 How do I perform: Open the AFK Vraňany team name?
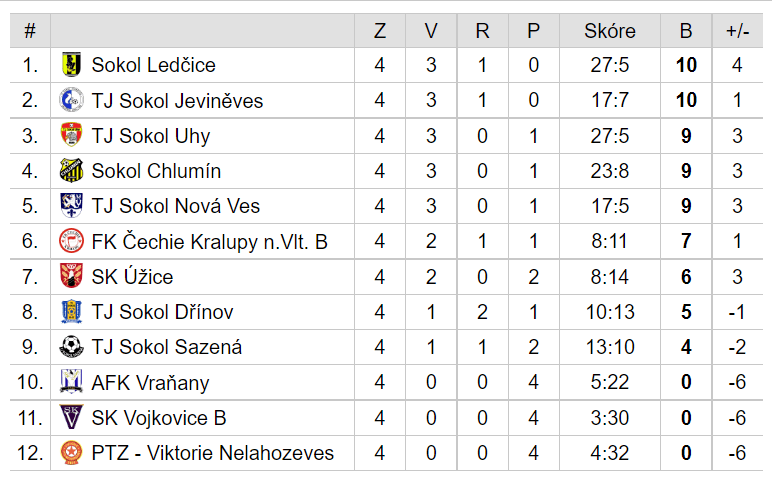tap(150, 382)
